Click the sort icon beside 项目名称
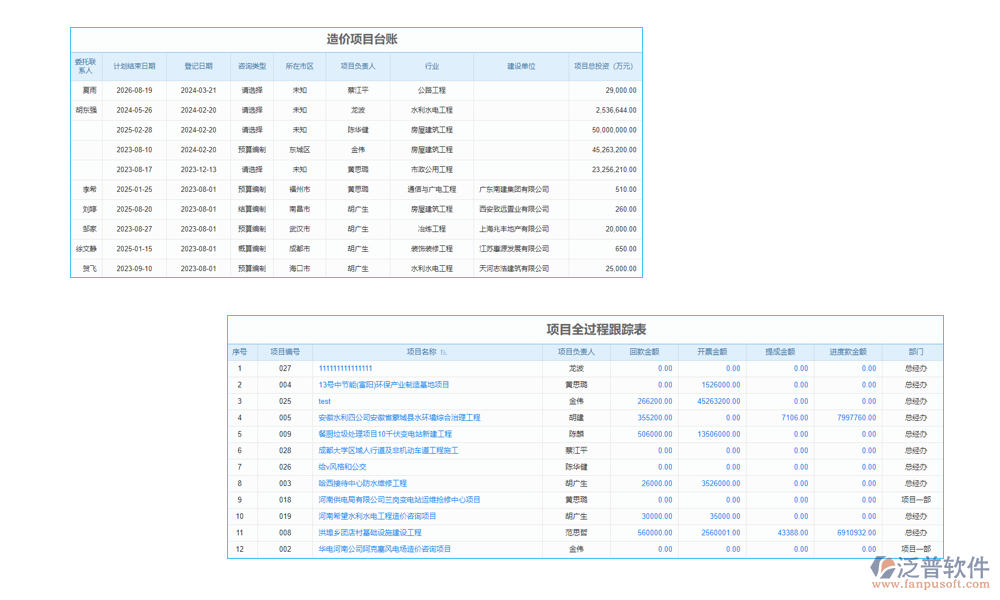Screen dimensions: 1000x600 tap(444, 352)
